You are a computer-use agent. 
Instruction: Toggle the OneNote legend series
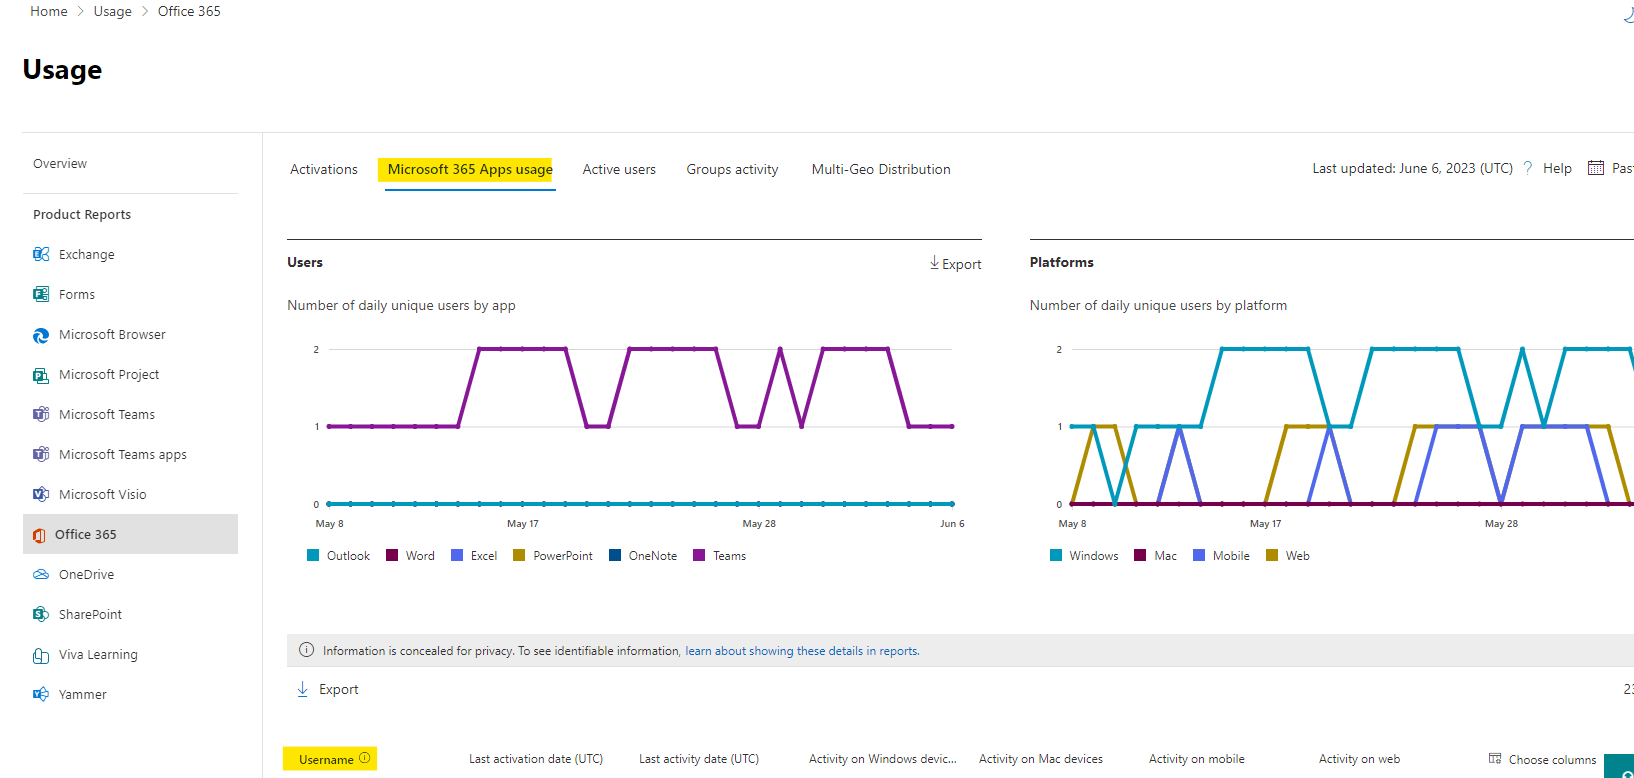pyautogui.click(x=643, y=555)
